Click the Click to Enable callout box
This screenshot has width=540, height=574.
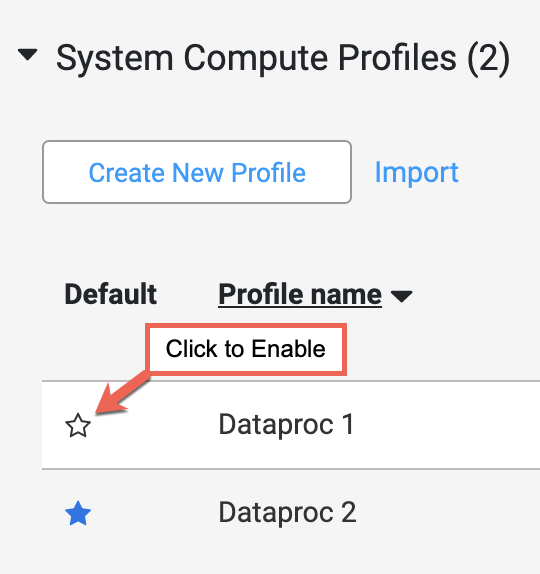pyautogui.click(x=246, y=349)
